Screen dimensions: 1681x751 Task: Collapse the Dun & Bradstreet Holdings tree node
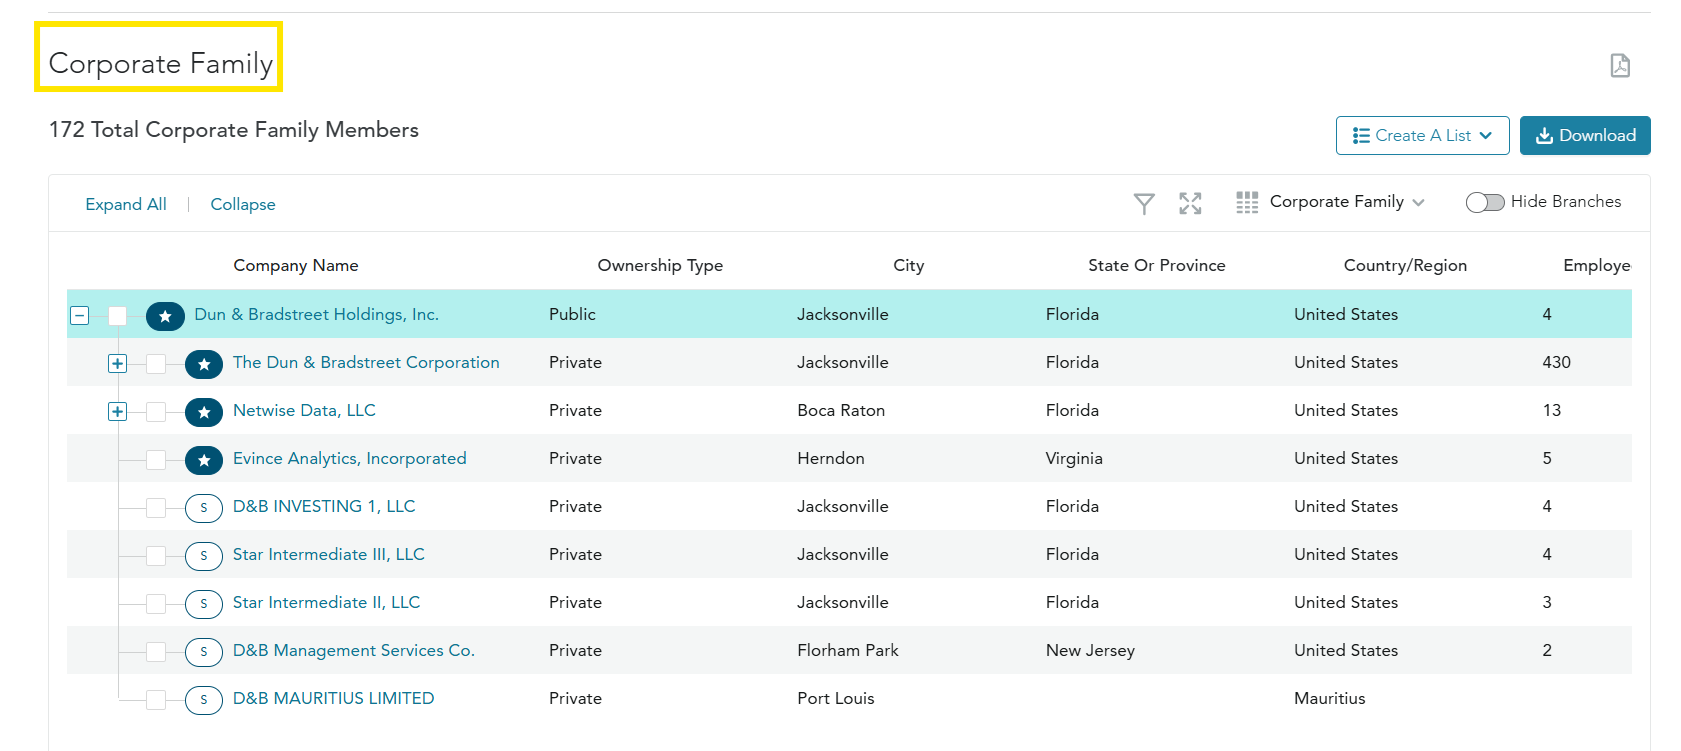click(80, 316)
